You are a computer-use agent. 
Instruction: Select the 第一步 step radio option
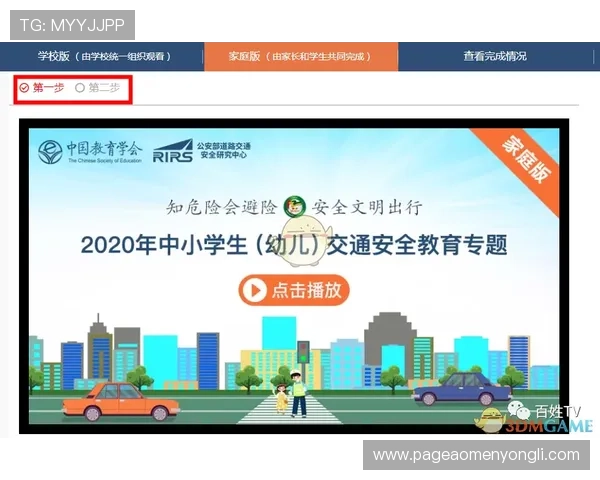click(42, 88)
